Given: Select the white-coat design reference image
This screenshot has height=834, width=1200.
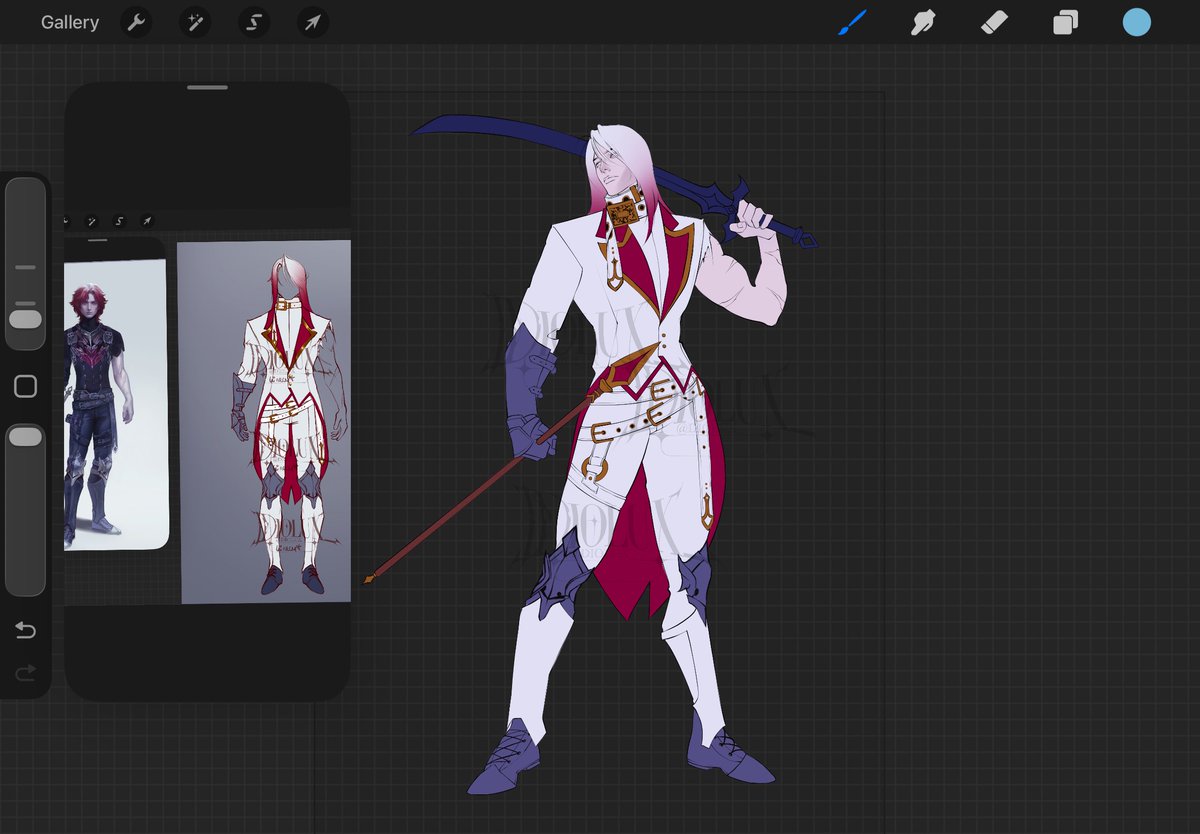Looking at the screenshot, I should coord(264,421).
